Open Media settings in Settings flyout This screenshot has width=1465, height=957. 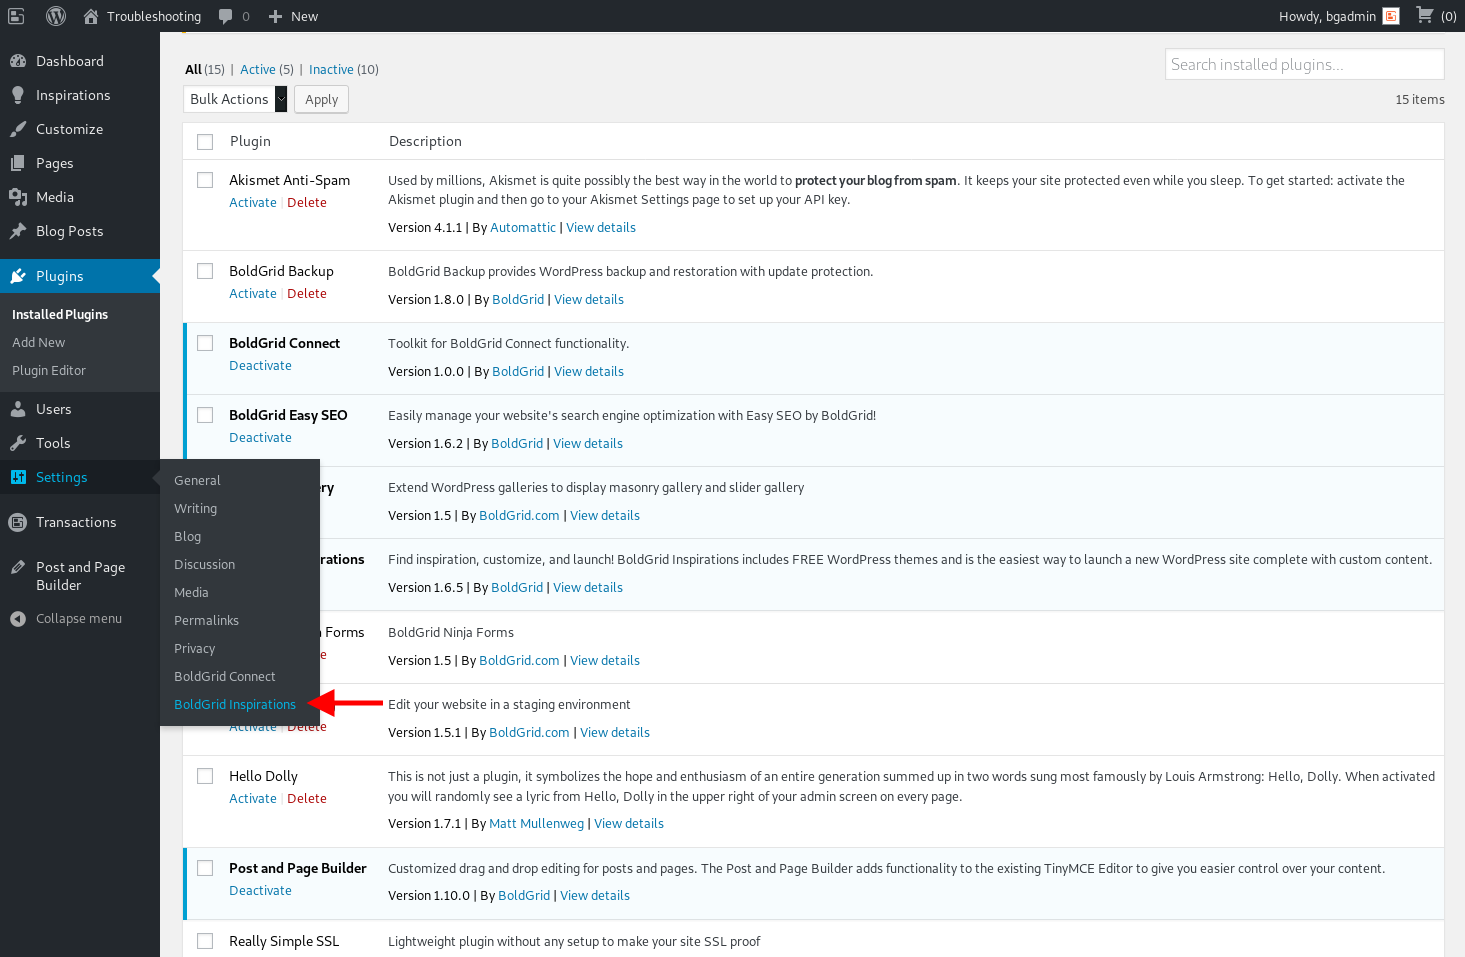[191, 592]
